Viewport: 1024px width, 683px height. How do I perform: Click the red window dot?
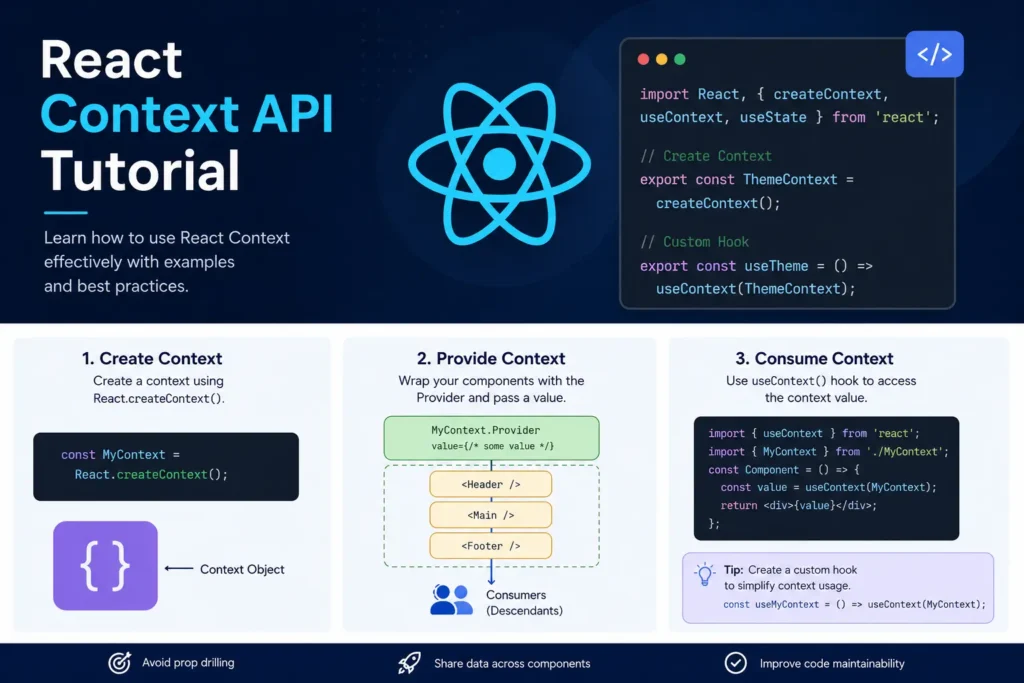tap(643, 59)
